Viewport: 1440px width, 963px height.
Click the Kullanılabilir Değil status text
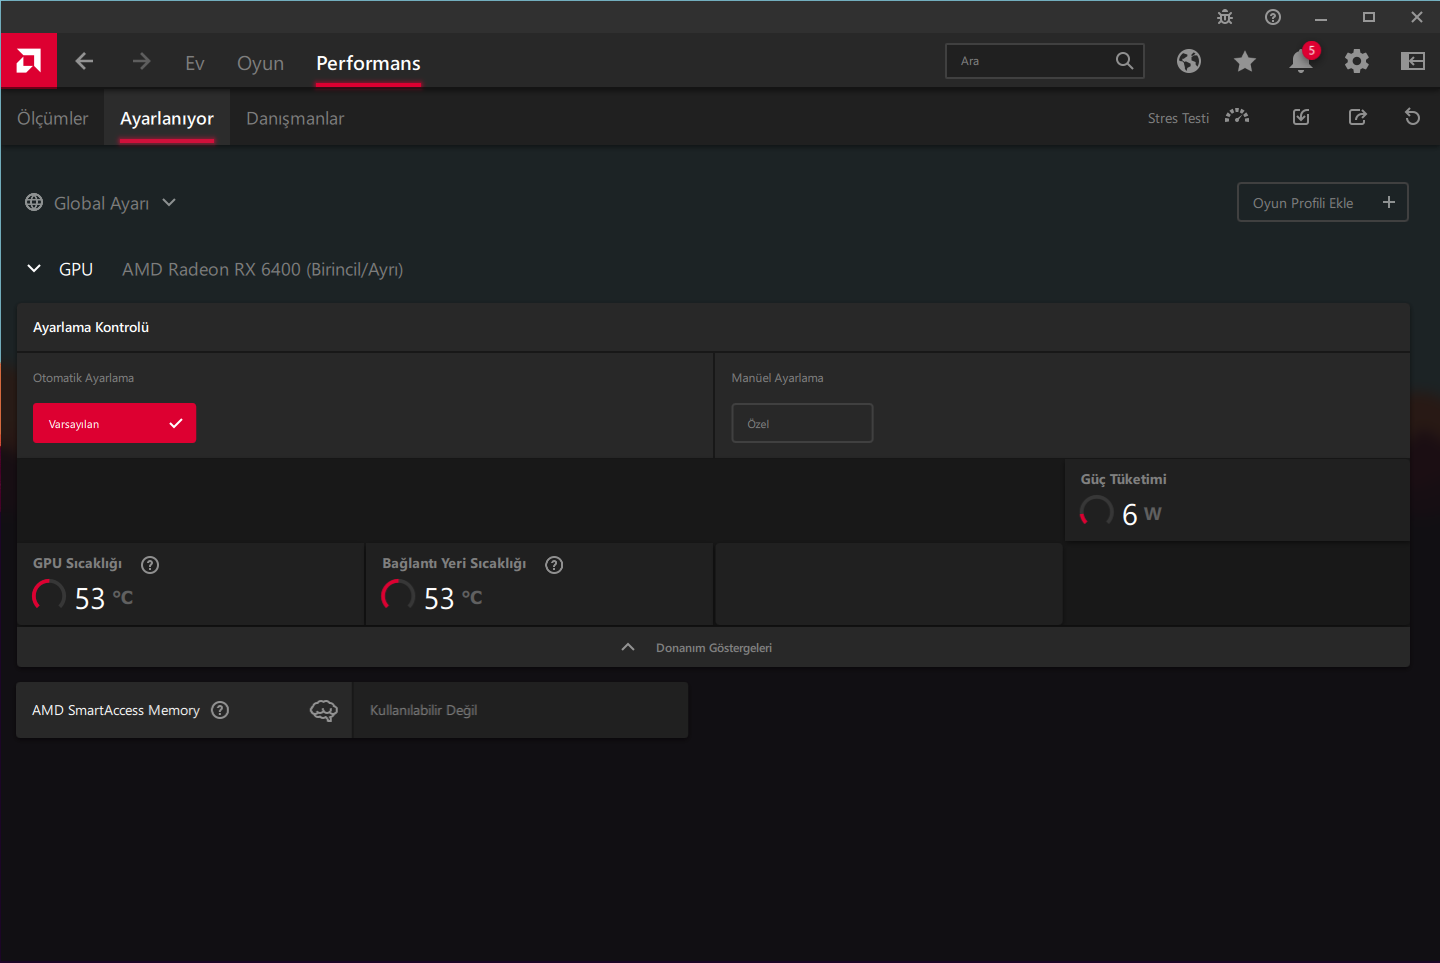click(424, 710)
